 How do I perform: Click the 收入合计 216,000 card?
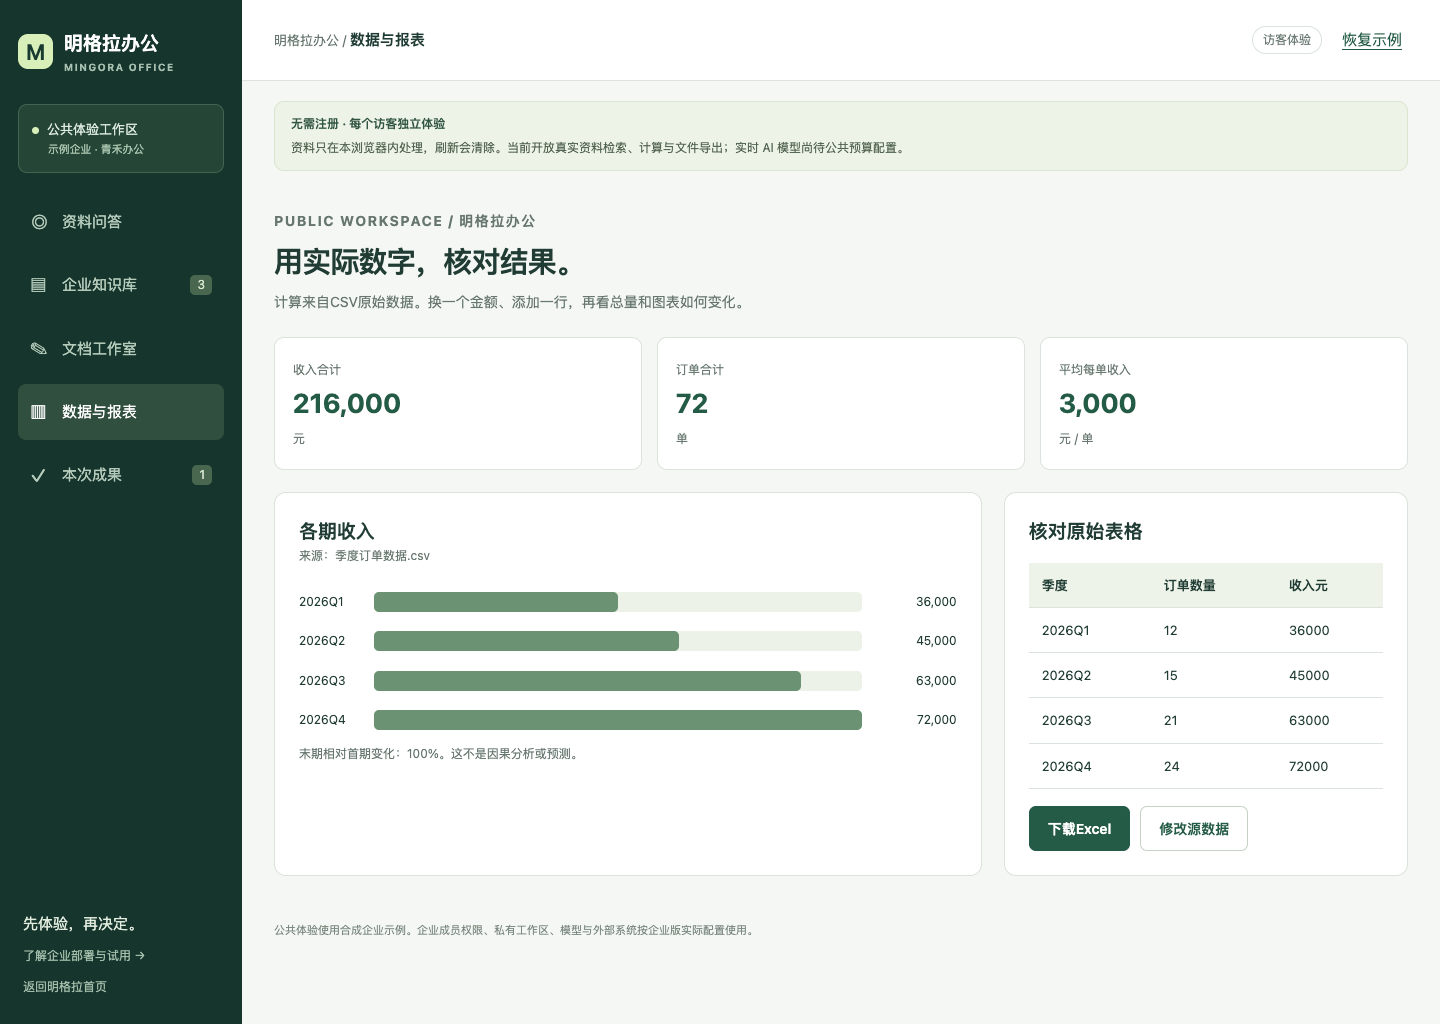(458, 403)
